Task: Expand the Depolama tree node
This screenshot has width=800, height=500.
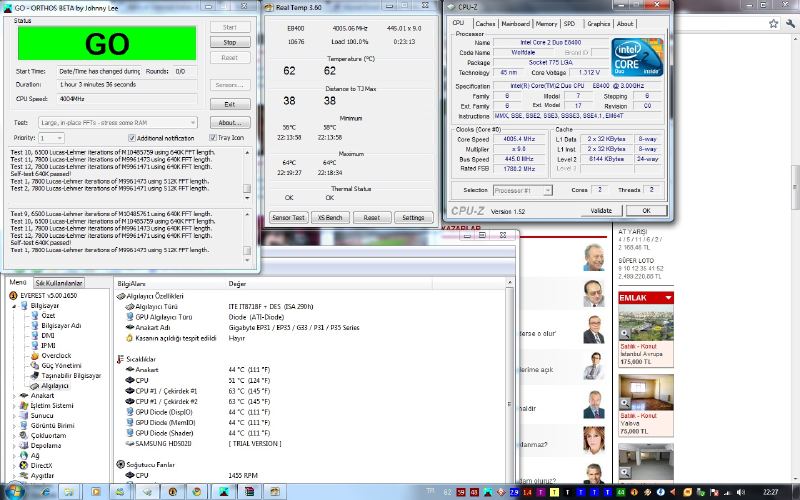Action: point(14,446)
